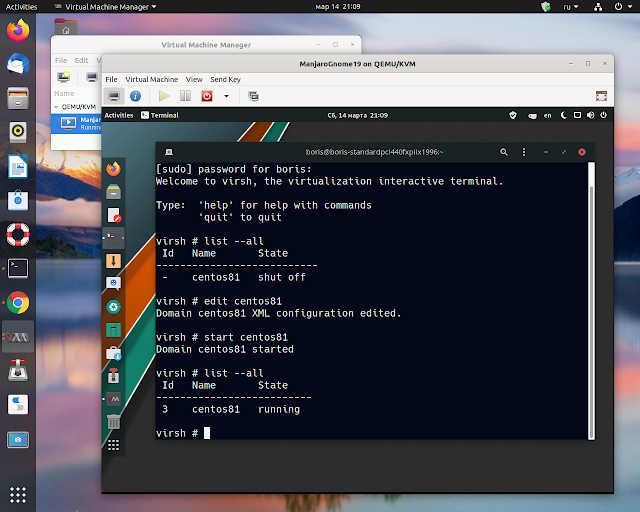Open chat application in guest dock
Image resolution: width=640 pixels, height=512 pixels.
[x=113, y=283]
